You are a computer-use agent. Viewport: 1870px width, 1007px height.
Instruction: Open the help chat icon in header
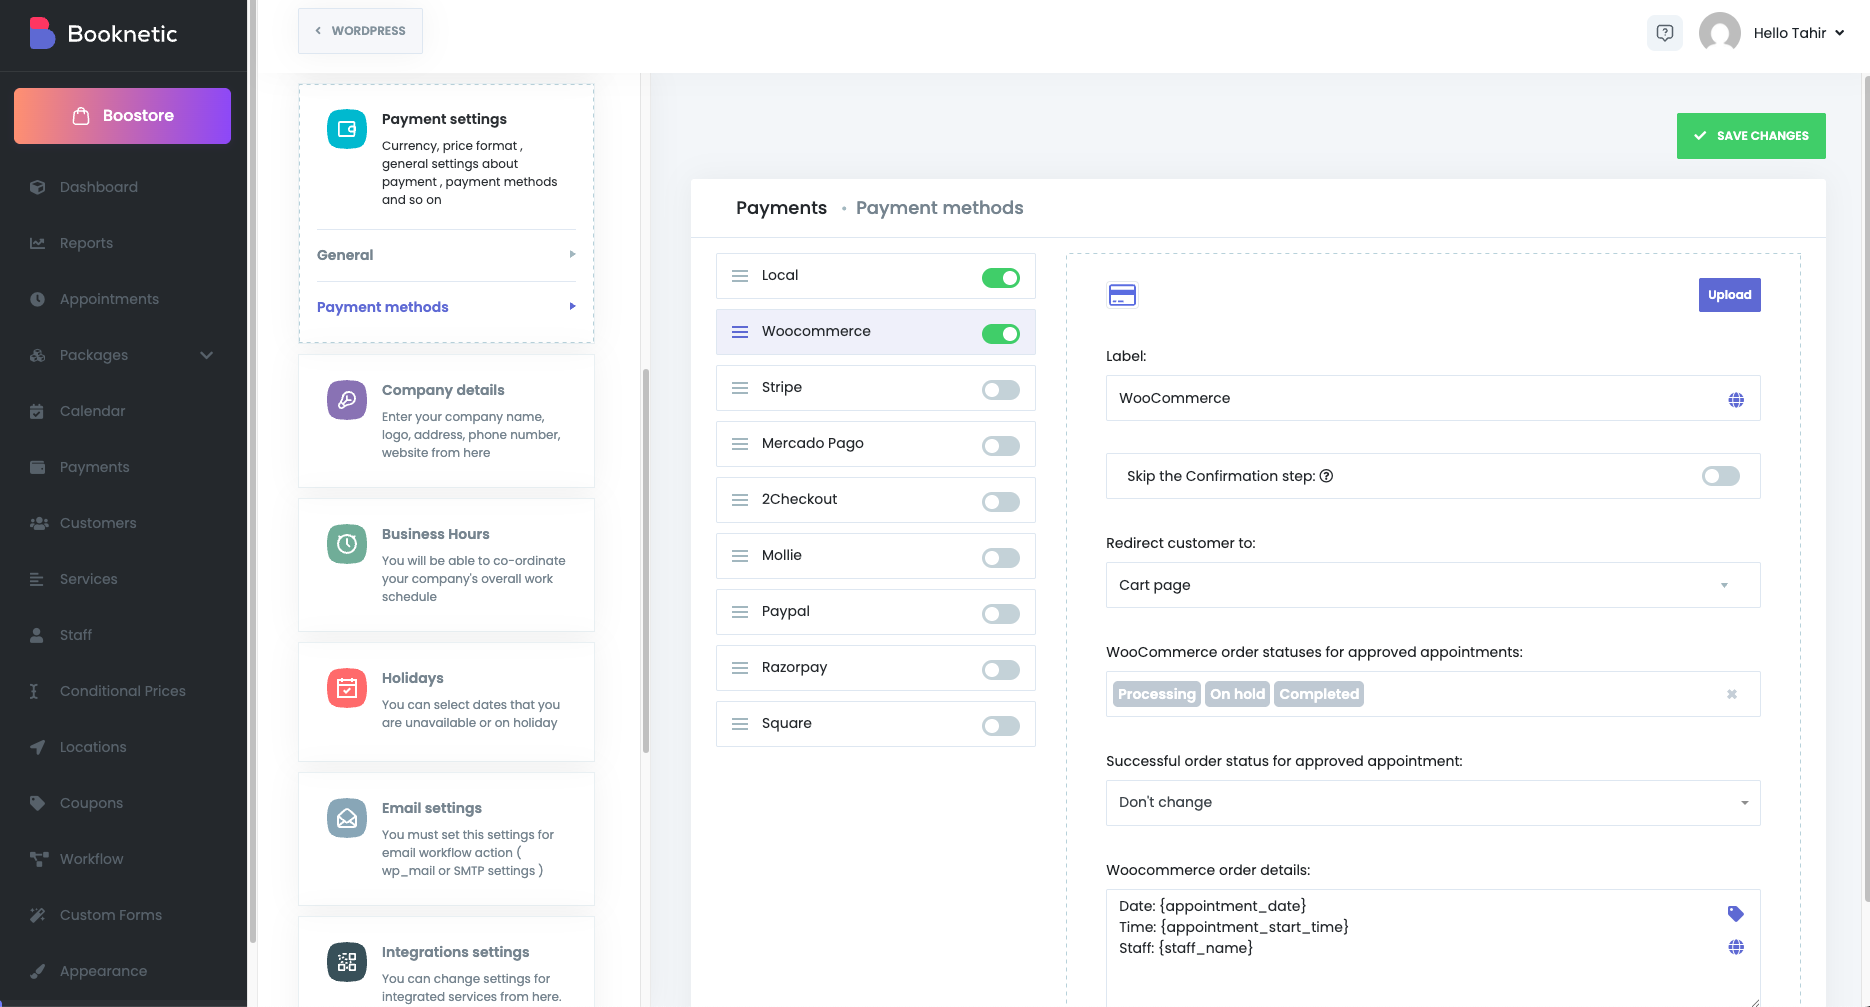[1664, 33]
